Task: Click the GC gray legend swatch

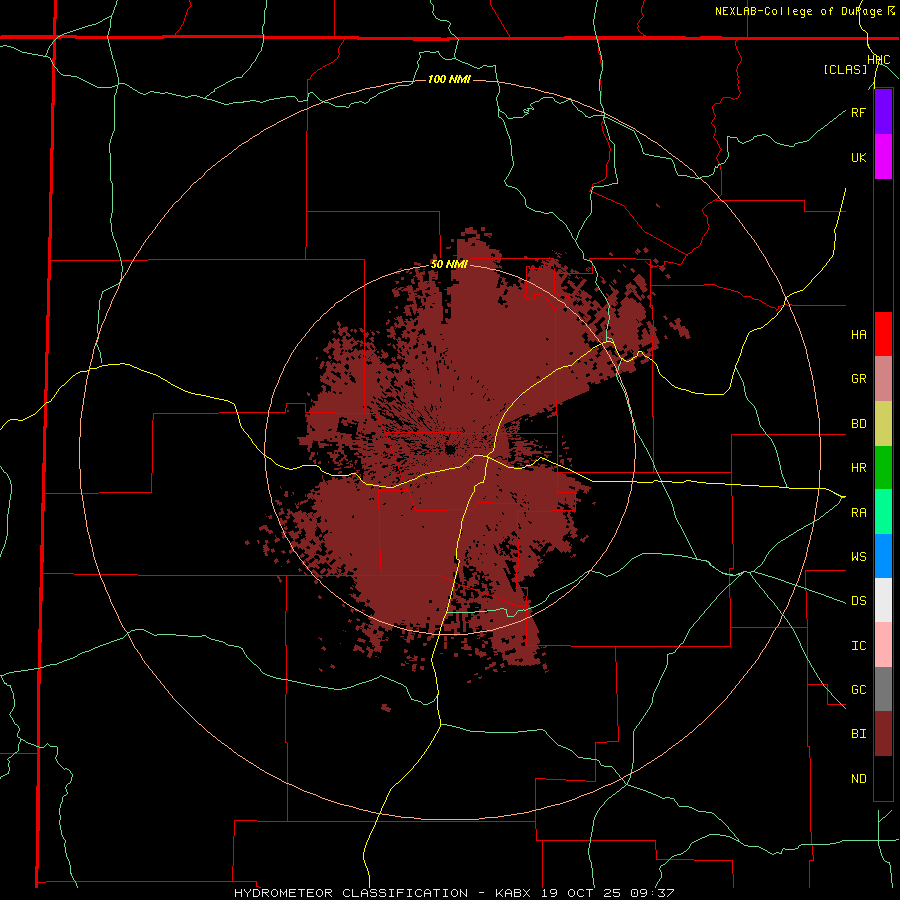Action: [883, 689]
